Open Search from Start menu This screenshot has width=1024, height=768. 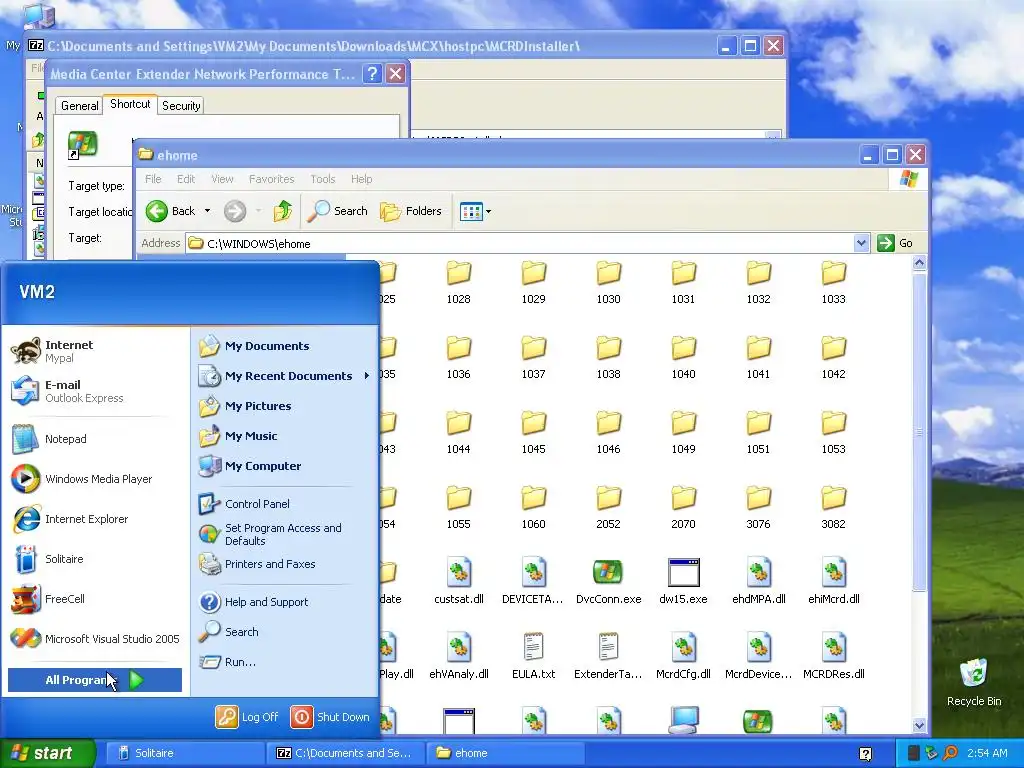284,632
